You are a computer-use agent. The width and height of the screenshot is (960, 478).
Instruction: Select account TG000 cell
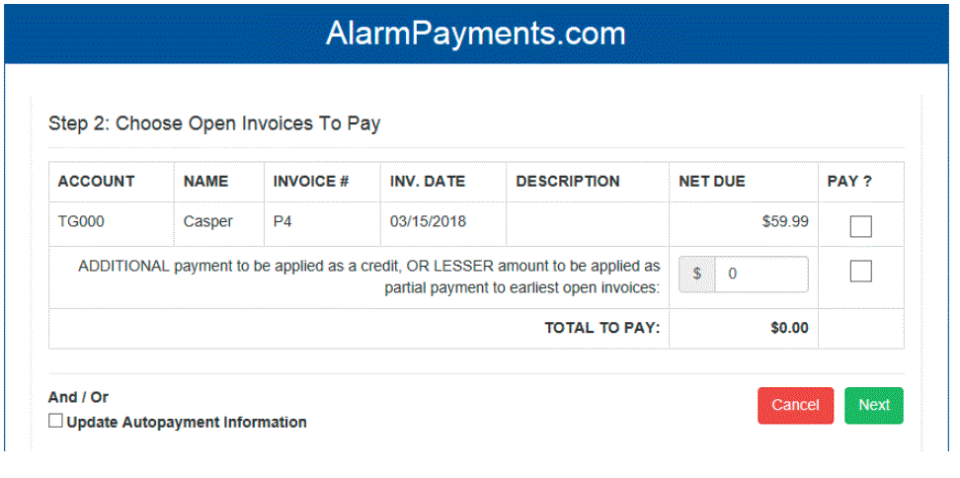click(81, 222)
